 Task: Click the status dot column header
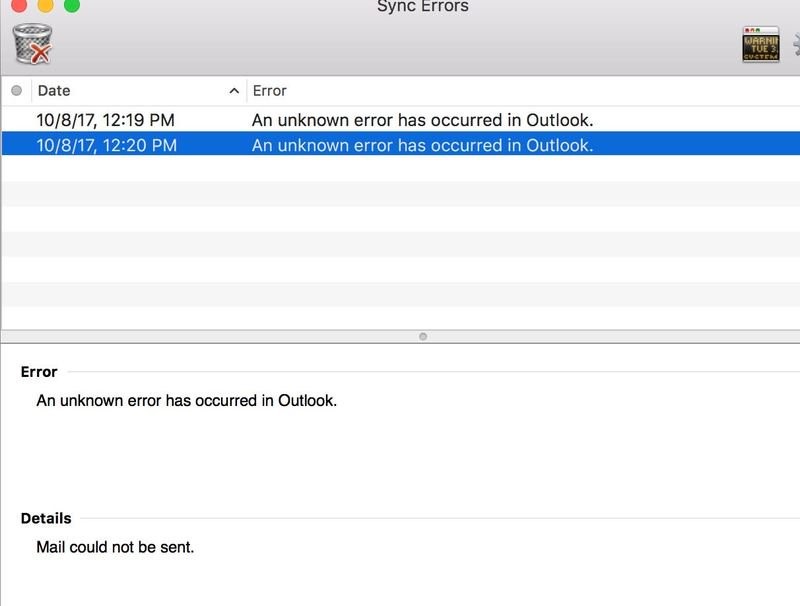tap(16, 90)
